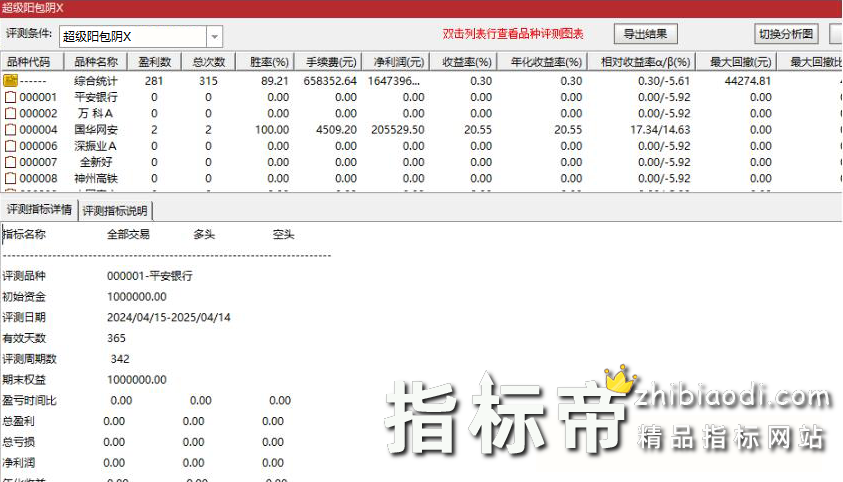Click the document icon beside 000006
The image size is (843, 482).
point(10,146)
